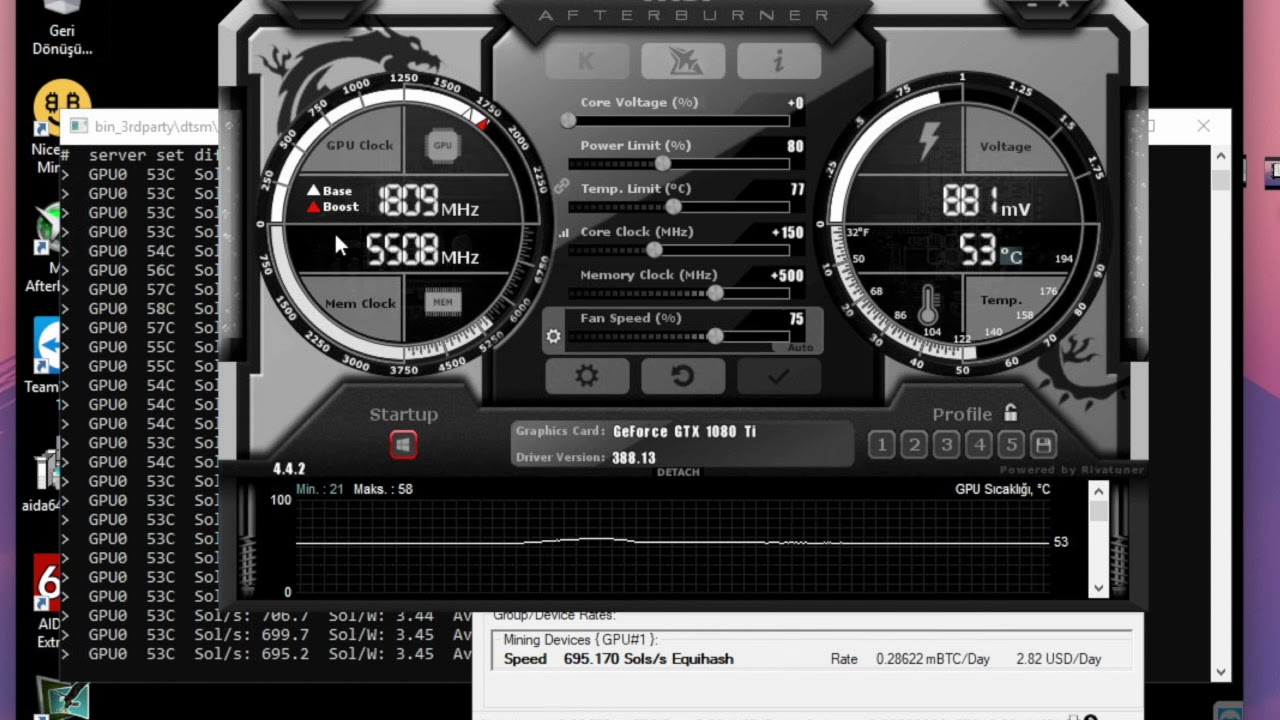Image resolution: width=1280 pixels, height=720 pixels.
Task: Click the Temp. Limit slider handle
Action: coord(673,206)
